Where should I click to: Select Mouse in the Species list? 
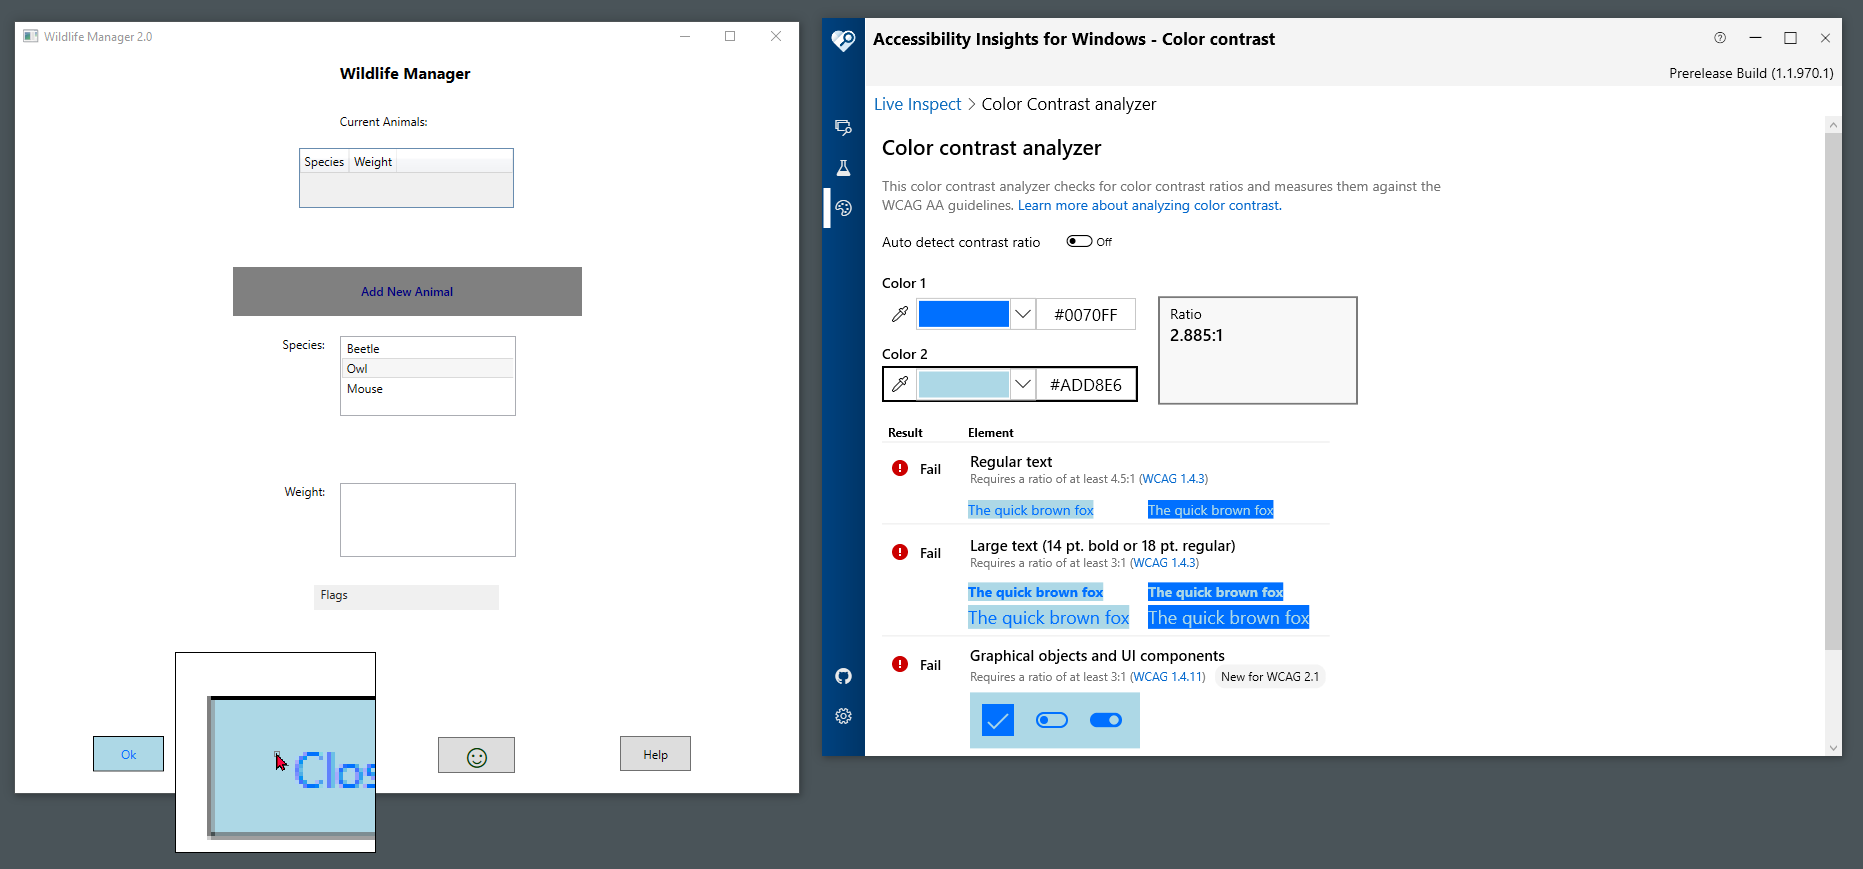428,388
